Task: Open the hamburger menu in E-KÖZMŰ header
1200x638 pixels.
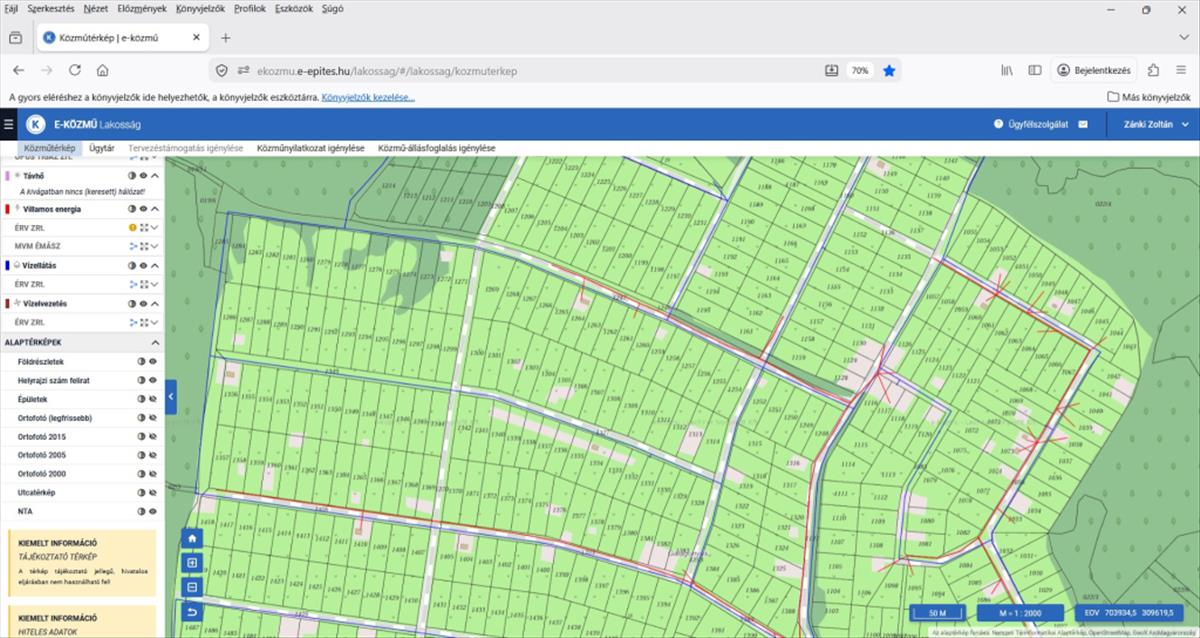Action: point(9,124)
